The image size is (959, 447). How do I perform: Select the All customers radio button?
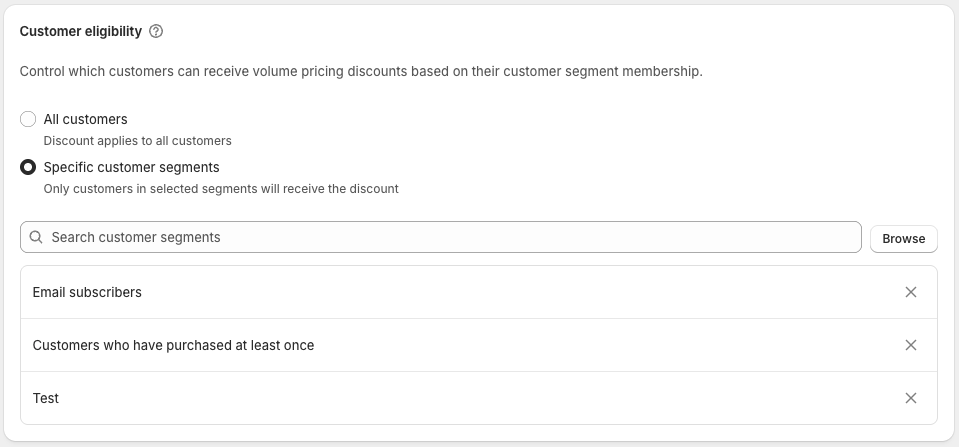click(x=28, y=119)
